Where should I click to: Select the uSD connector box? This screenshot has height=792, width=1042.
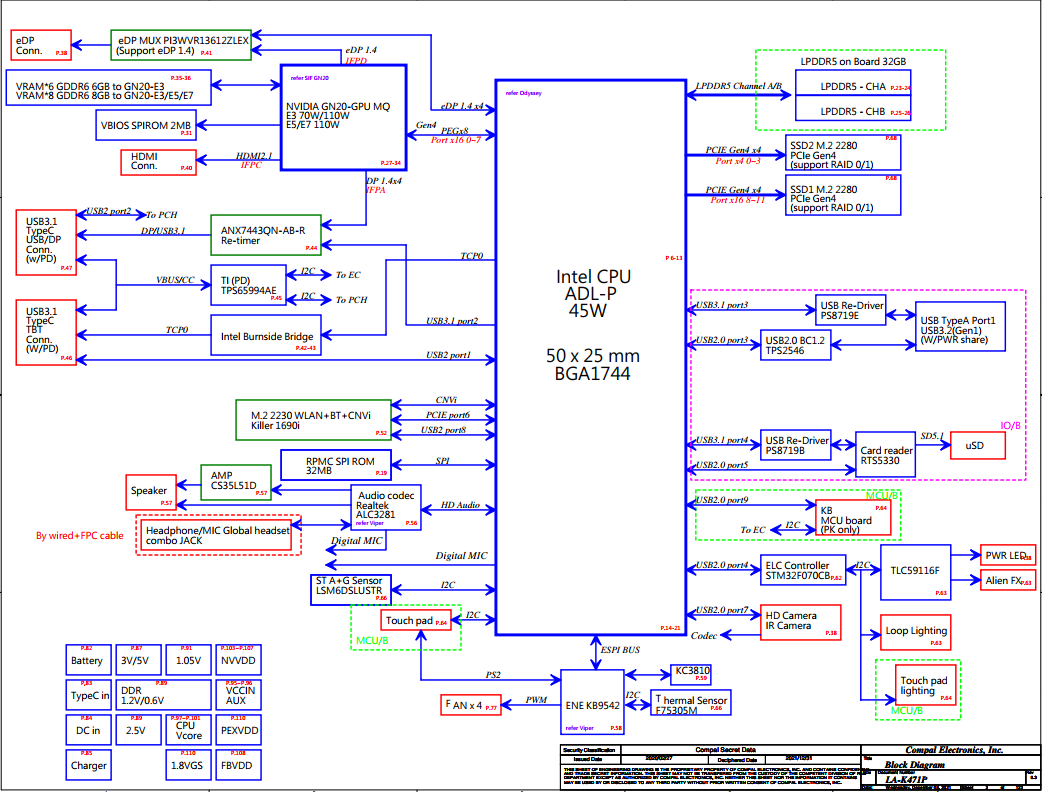[x=977, y=445]
